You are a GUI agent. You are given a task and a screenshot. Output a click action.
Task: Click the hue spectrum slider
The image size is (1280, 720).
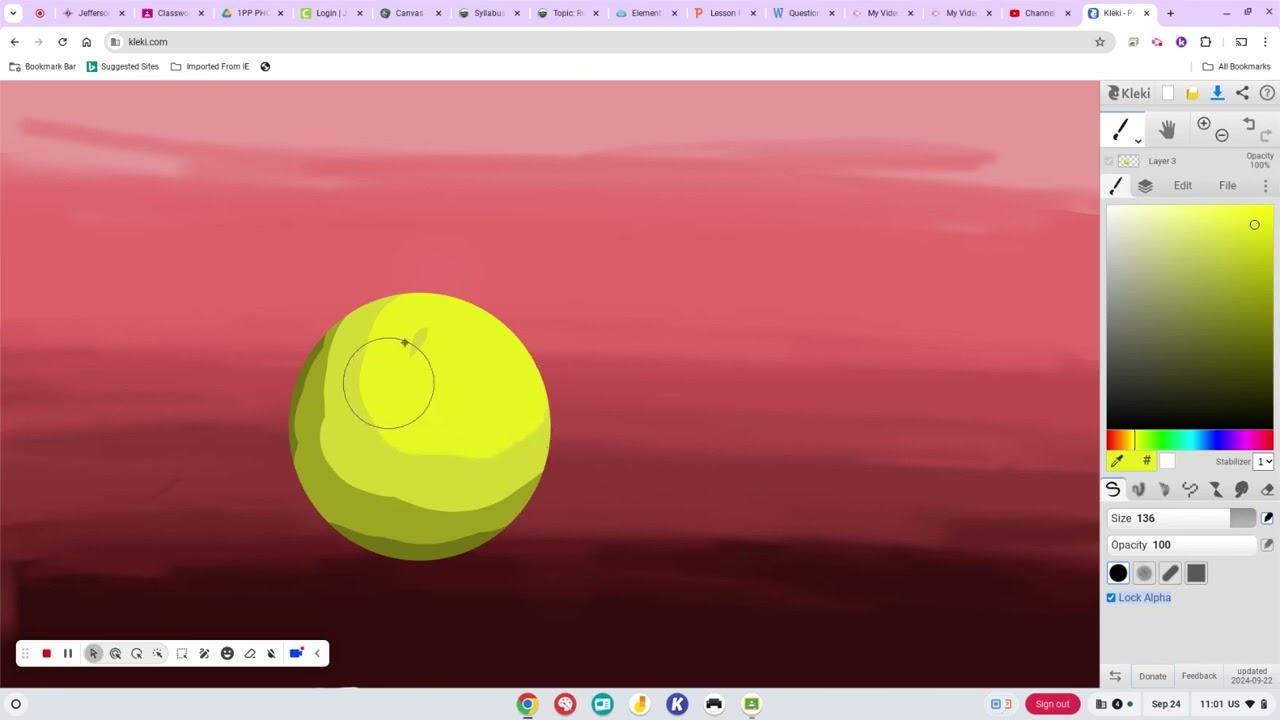(x=1190, y=440)
